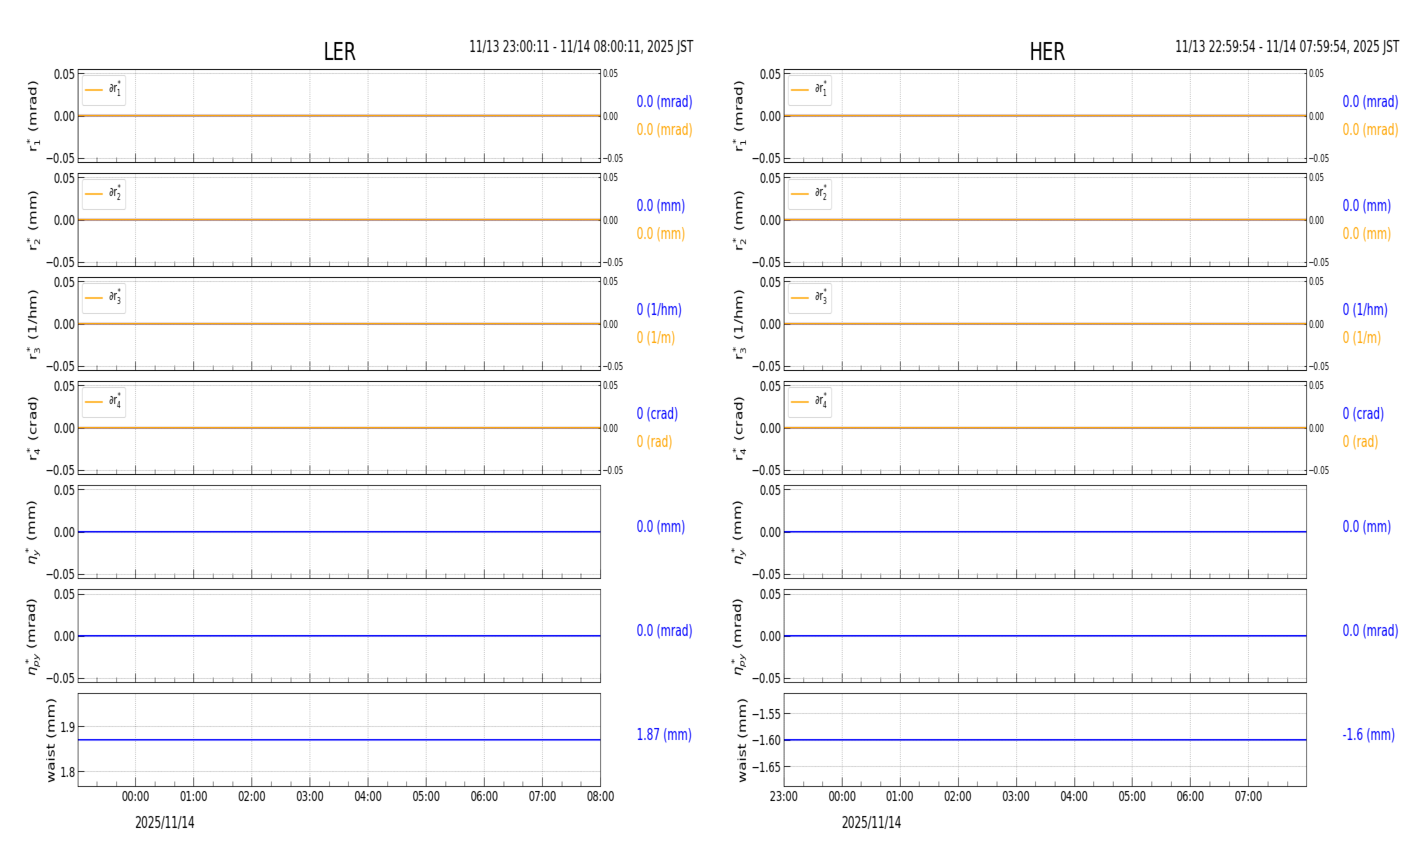Click 0.0 (mm) beside HER ηy plot

click(1367, 527)
